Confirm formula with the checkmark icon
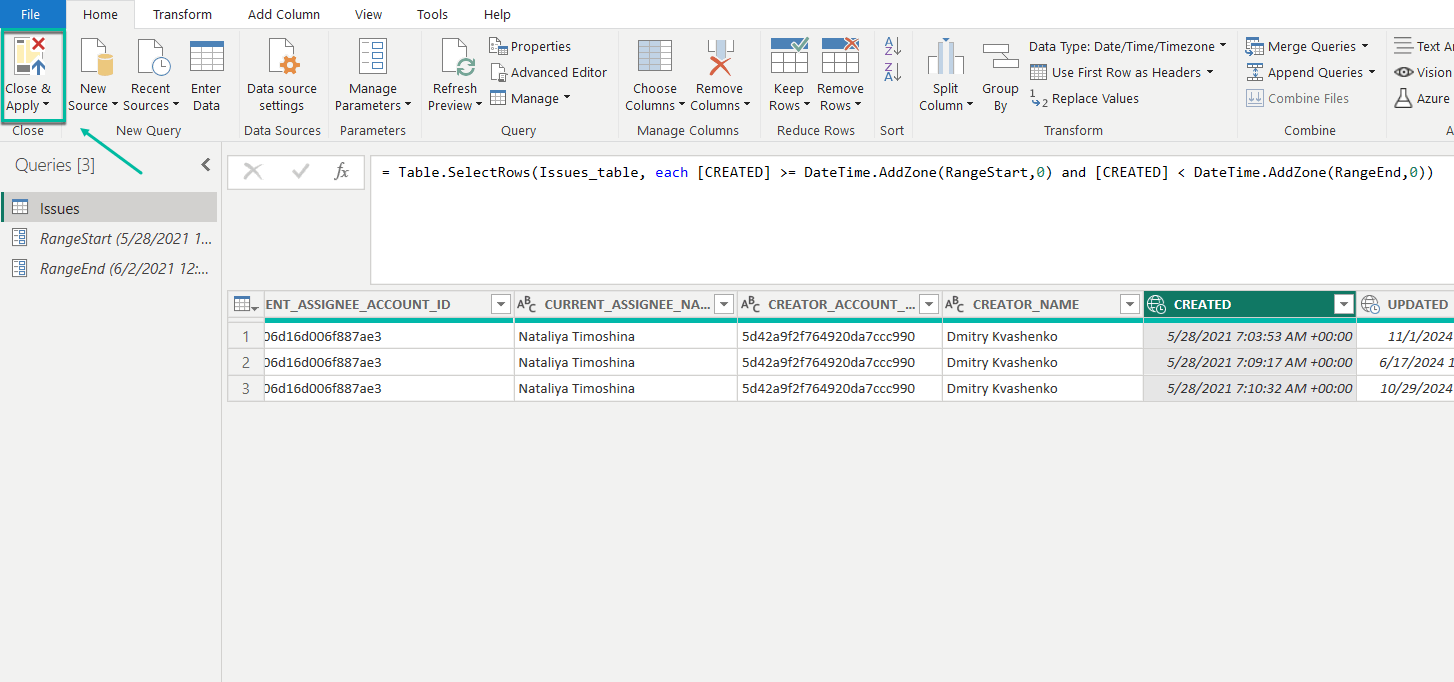 click(300, 172)
